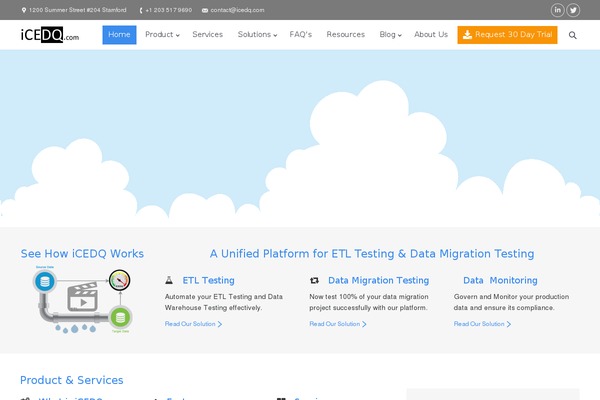This screenshot has height=400, width=600.
Task: Click the location pin icon beside address
Action: coord(24,10)
